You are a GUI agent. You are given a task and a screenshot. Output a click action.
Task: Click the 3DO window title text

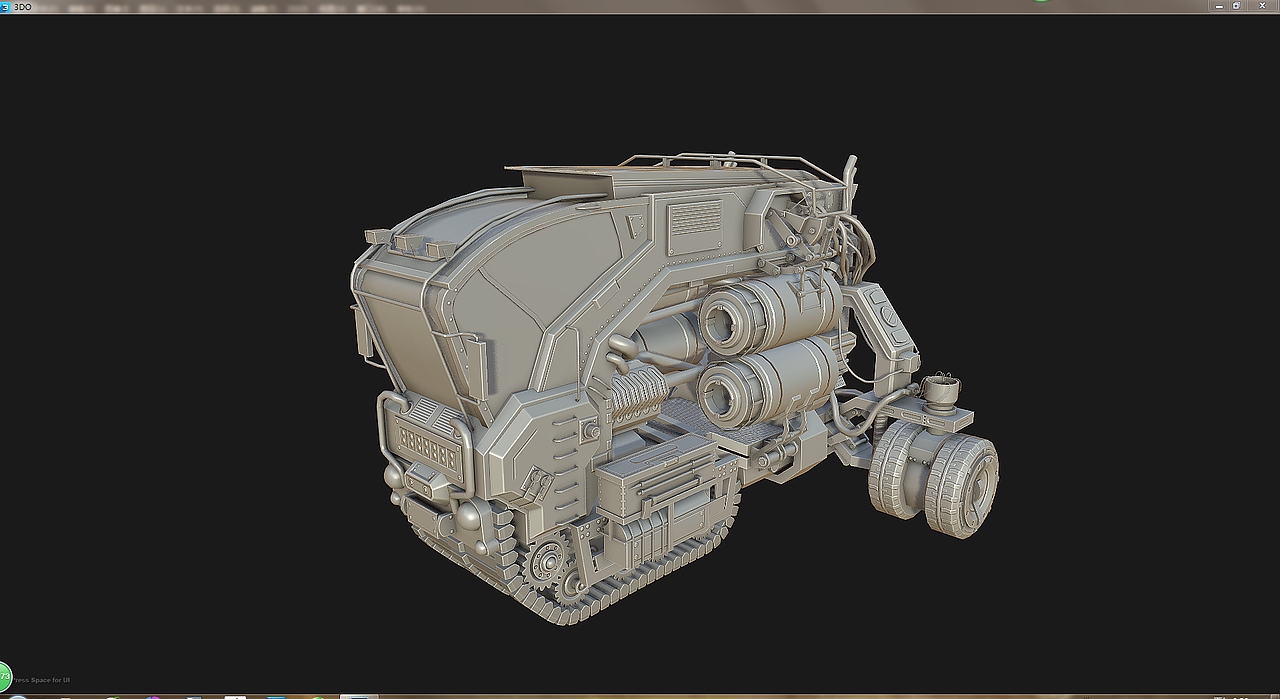click(x=23, y=6)
